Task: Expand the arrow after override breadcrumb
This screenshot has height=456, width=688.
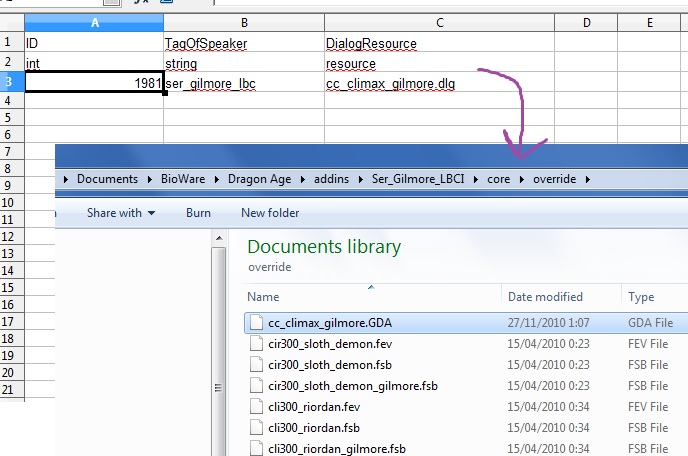Action: click(588, 180)
